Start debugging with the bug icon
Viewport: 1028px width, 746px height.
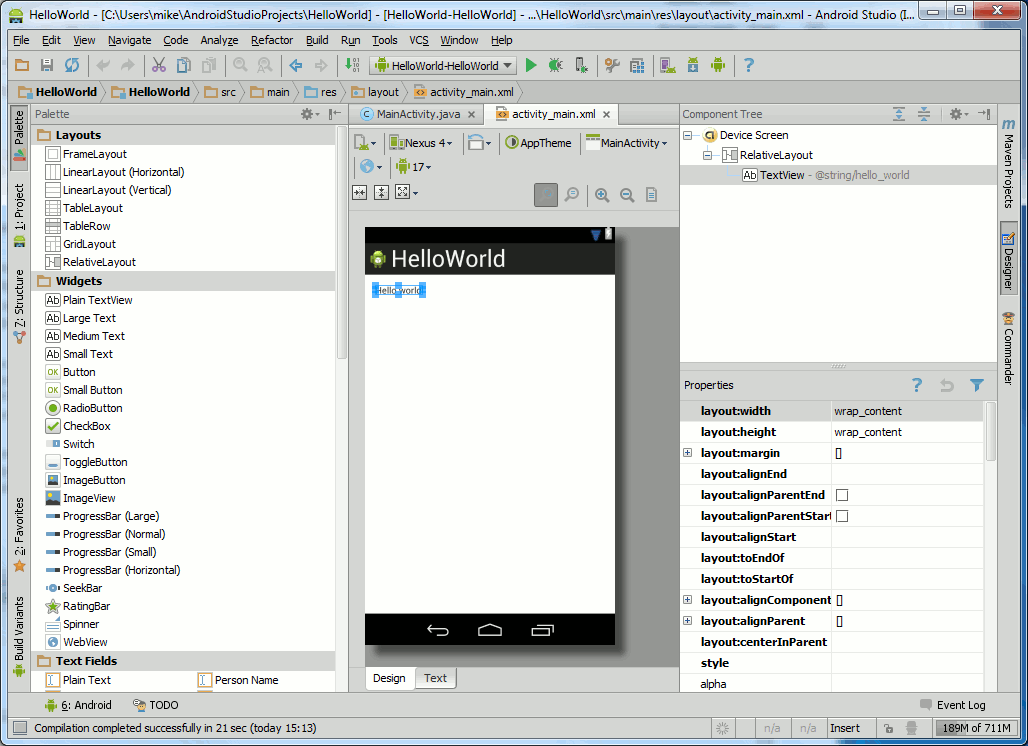click(x=555, y=65)
